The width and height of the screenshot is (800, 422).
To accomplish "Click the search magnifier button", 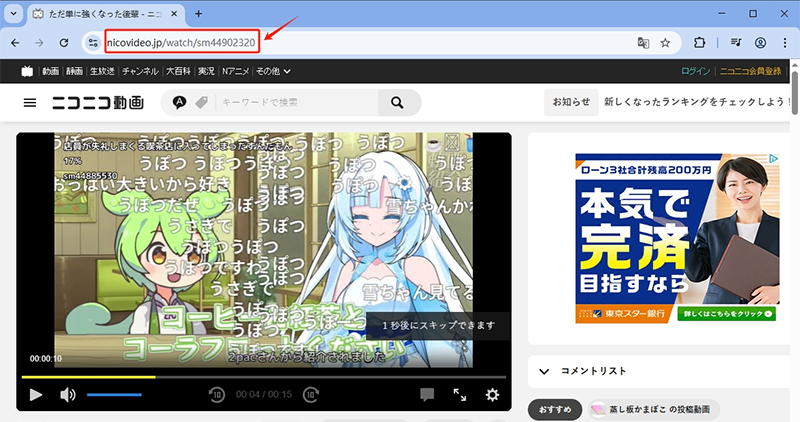I will pos(397,103).
